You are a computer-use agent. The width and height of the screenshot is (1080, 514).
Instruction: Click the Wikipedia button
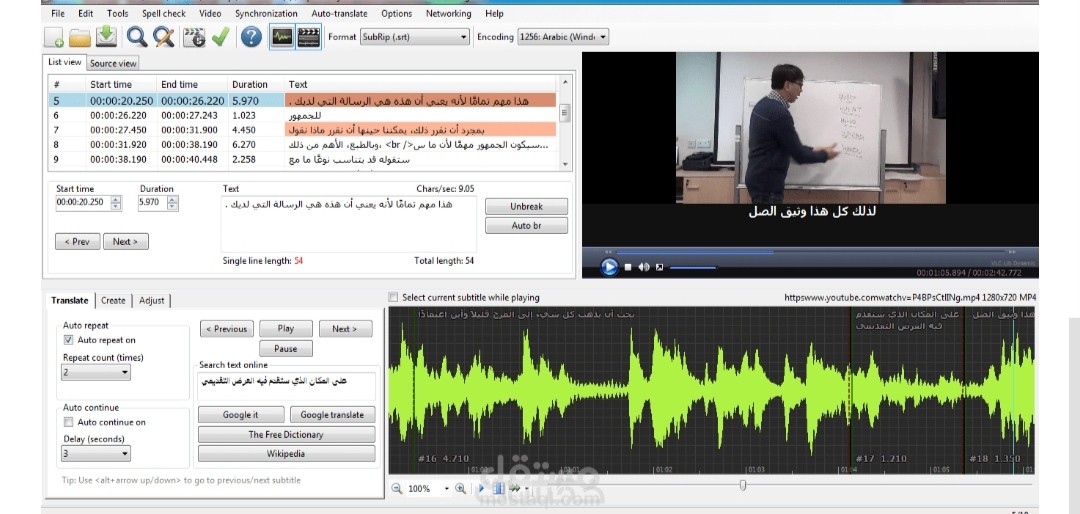point(286,454)
